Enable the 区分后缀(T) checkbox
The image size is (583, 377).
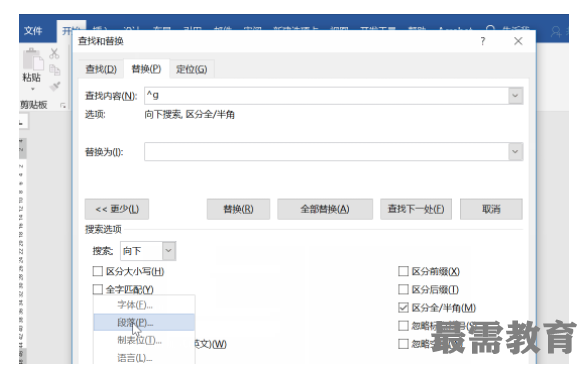point(403,289)
